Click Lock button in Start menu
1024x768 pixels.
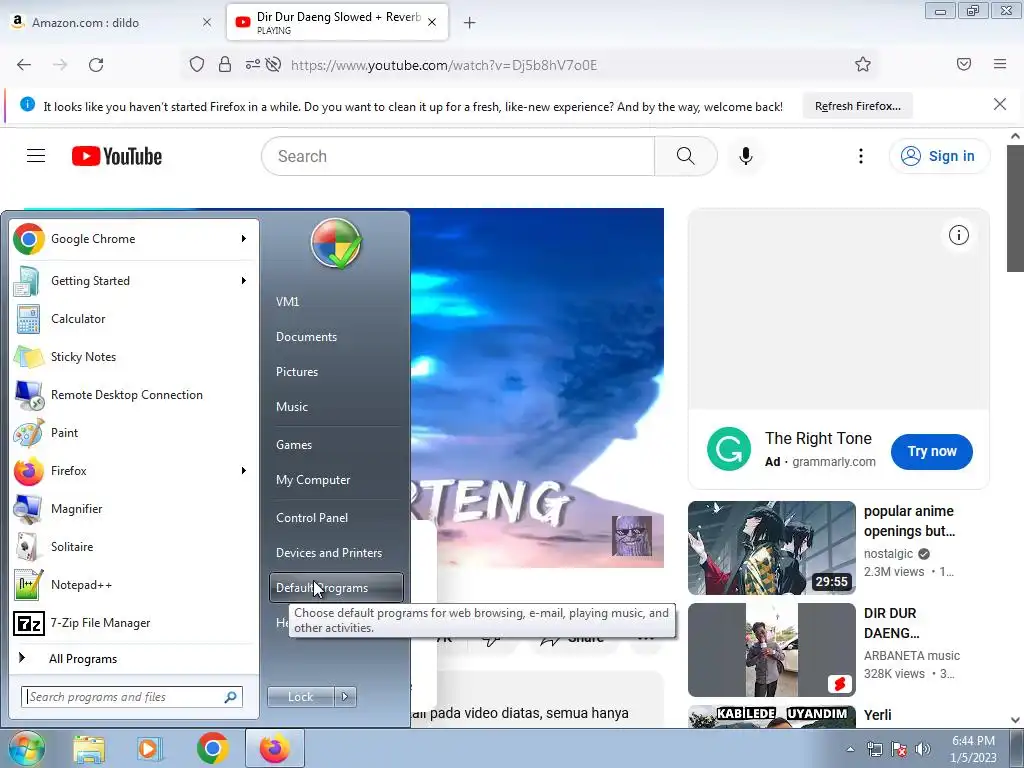(301, 697)
